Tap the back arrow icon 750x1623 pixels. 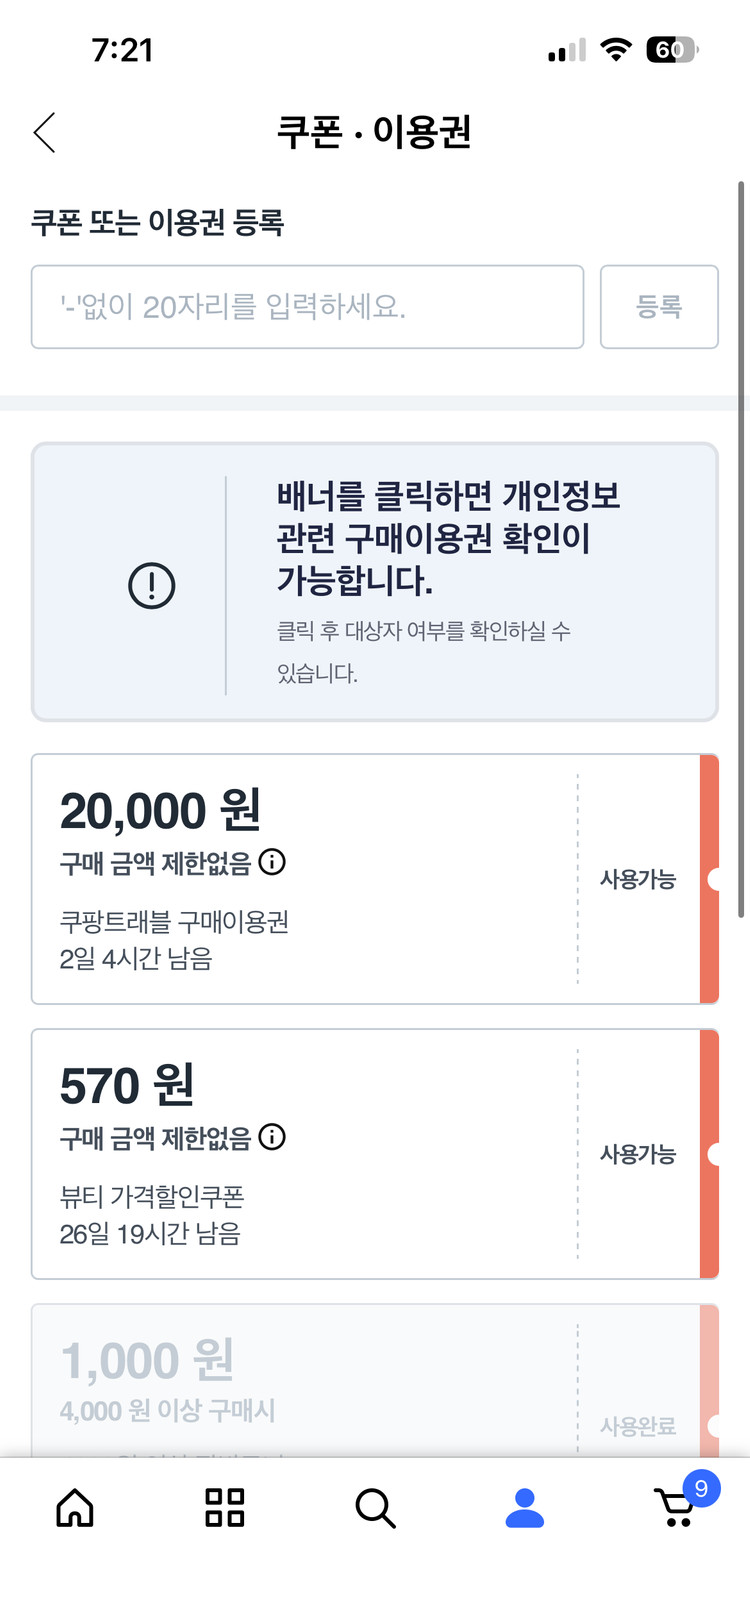coord(44,132)
